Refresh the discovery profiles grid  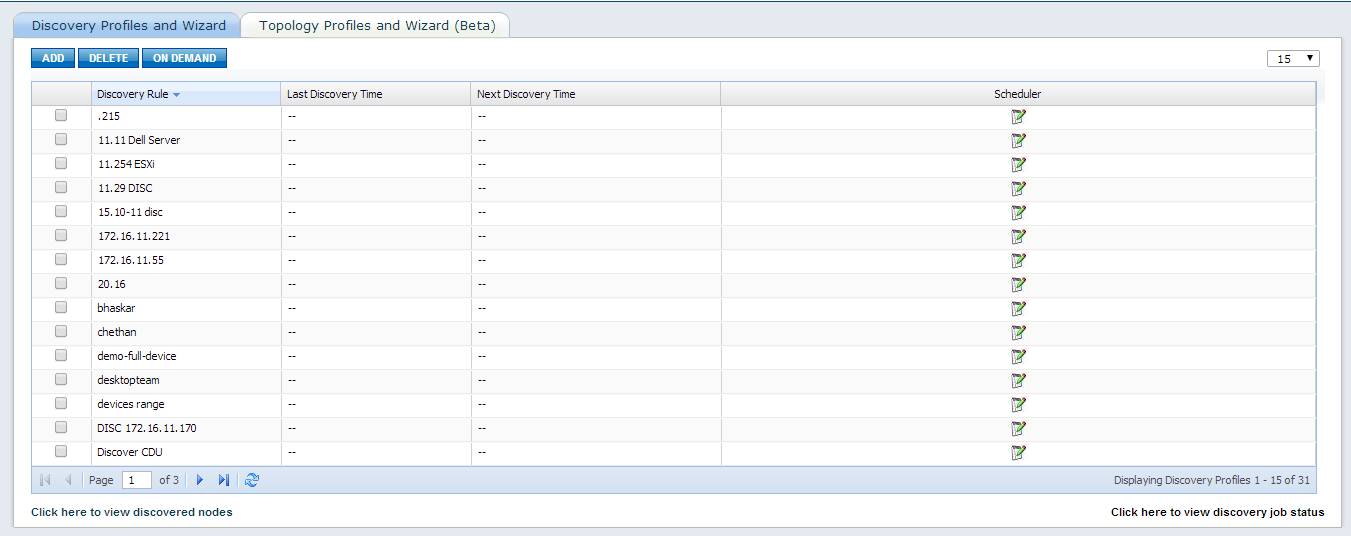(252, 480)
